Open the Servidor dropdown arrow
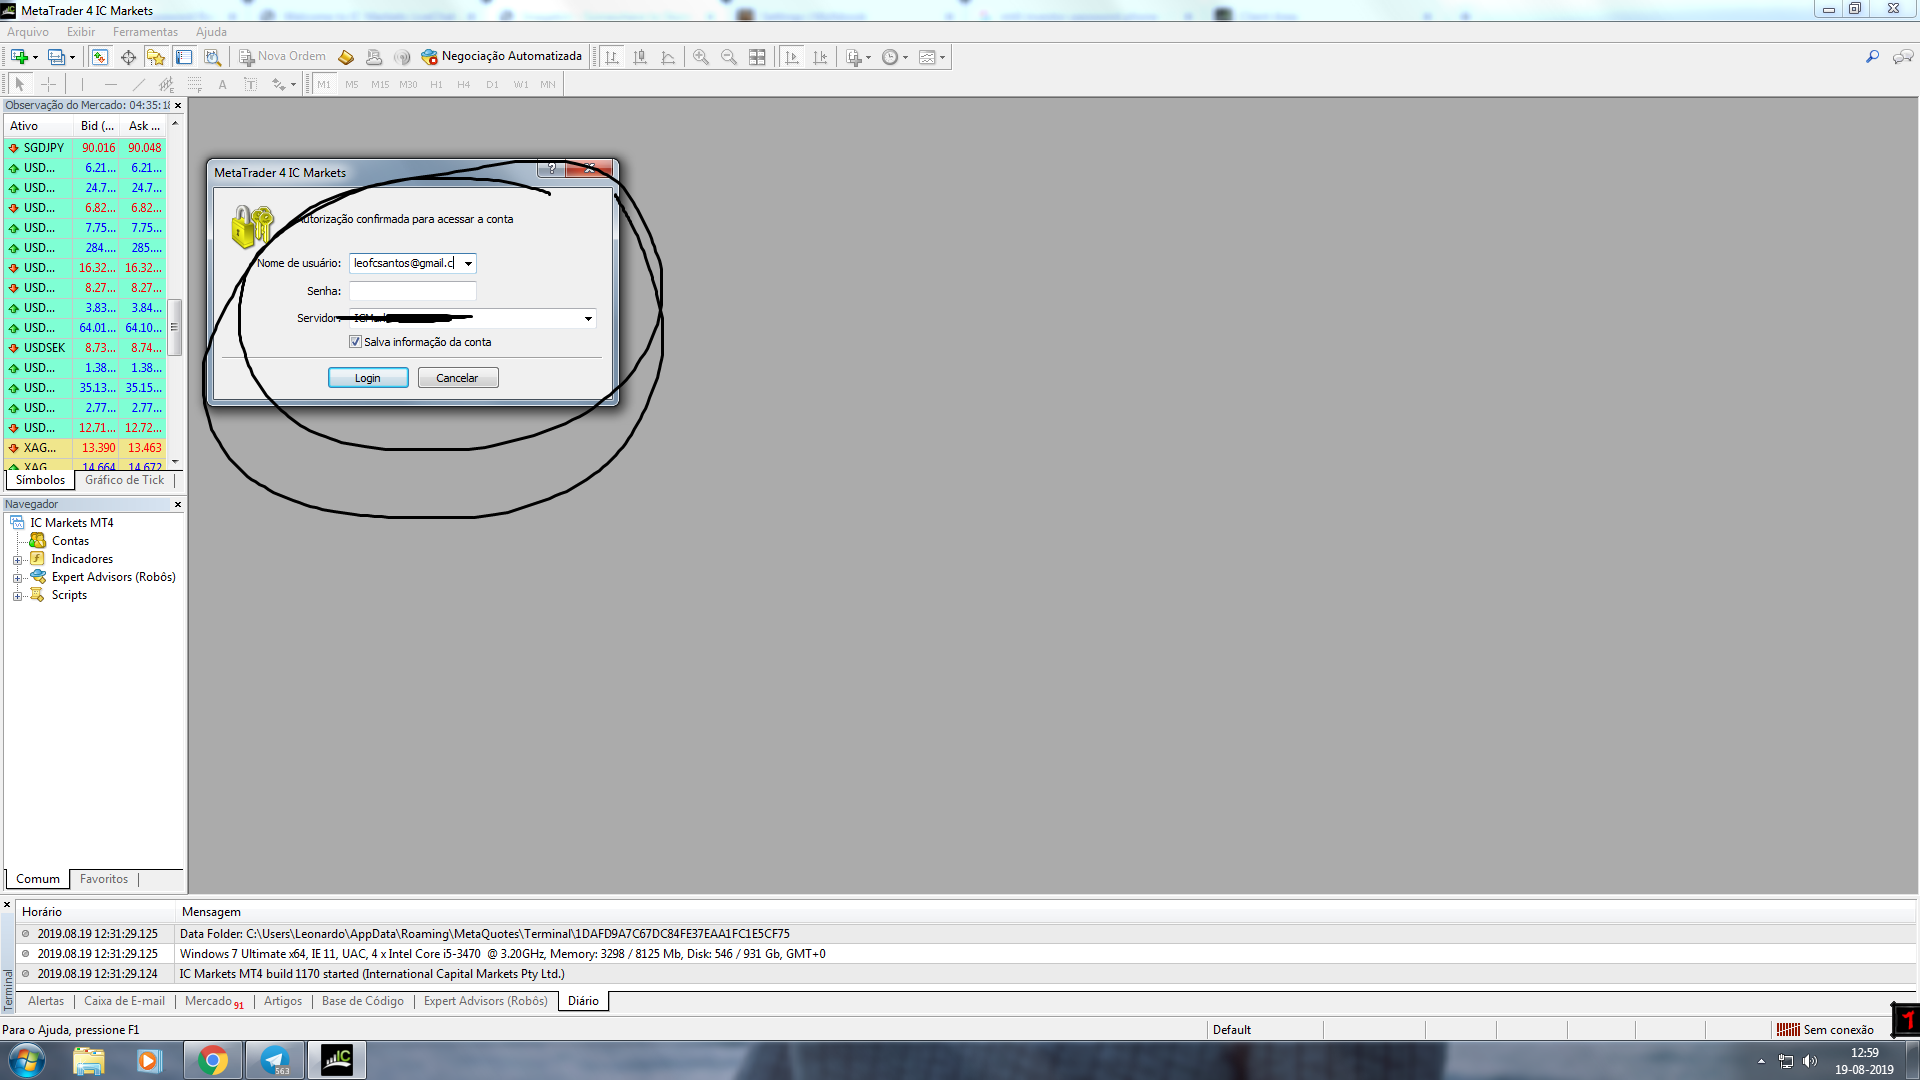Screen dimensions: 1920x1080 coord(588,319)
